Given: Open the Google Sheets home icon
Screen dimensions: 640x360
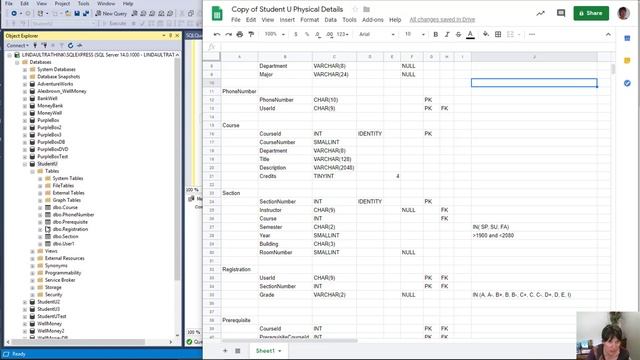Looking at the screenshot, I should (x=217, y=14).
